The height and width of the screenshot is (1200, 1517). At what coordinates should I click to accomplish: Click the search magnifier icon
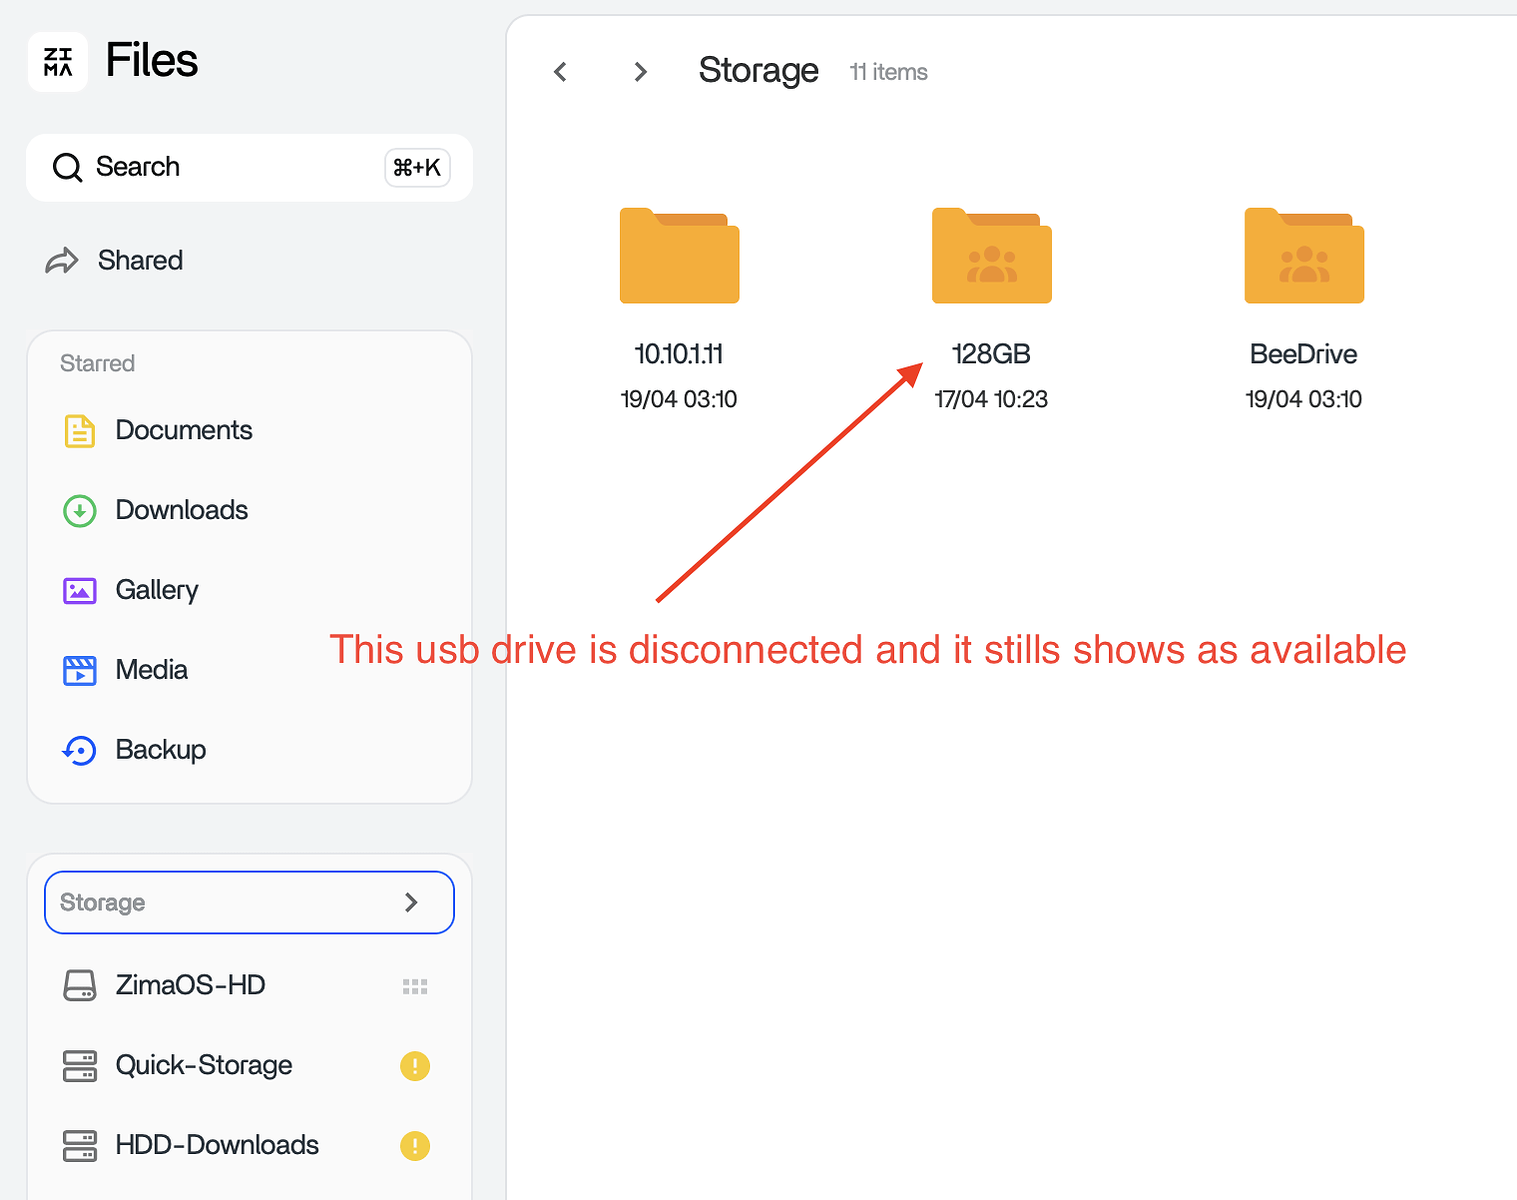click(x=67, y=167)
